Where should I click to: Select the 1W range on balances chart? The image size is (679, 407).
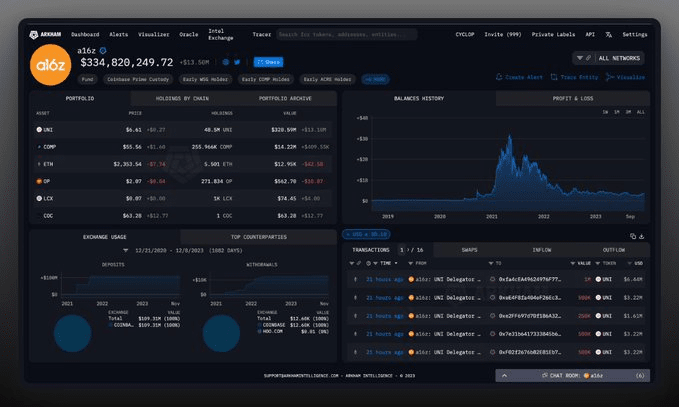(x=606, y=112)
